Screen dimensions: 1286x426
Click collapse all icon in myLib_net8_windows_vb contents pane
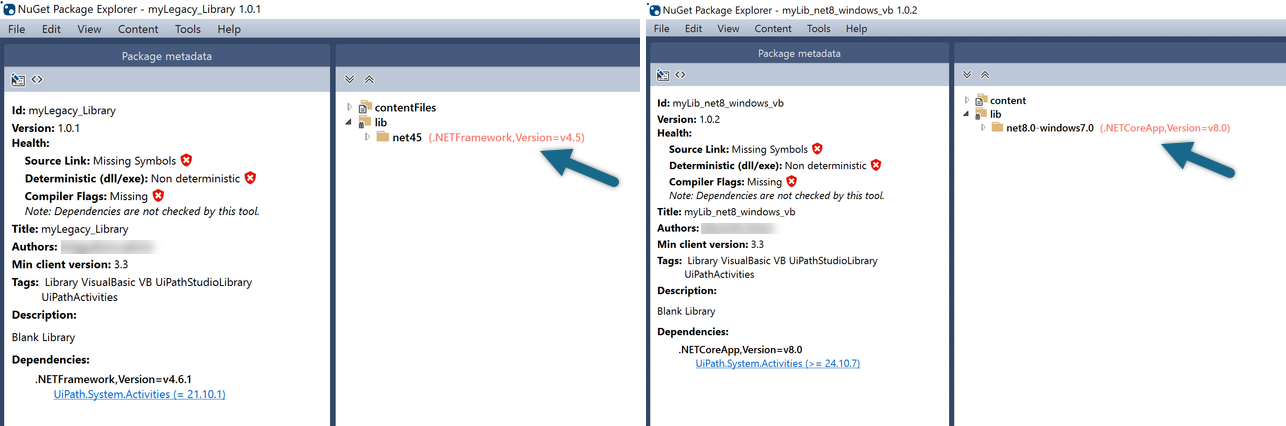pos(985,75)
